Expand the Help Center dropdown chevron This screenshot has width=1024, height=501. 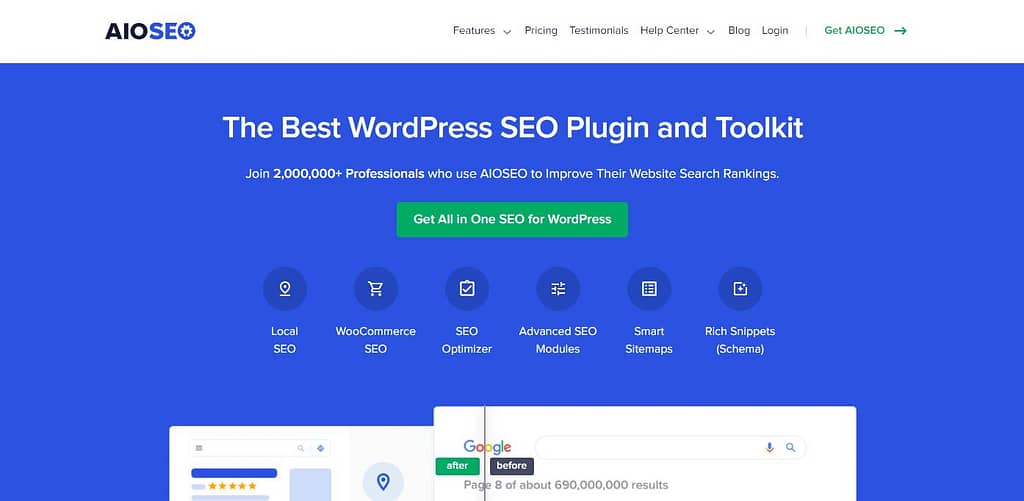(711, 31)
